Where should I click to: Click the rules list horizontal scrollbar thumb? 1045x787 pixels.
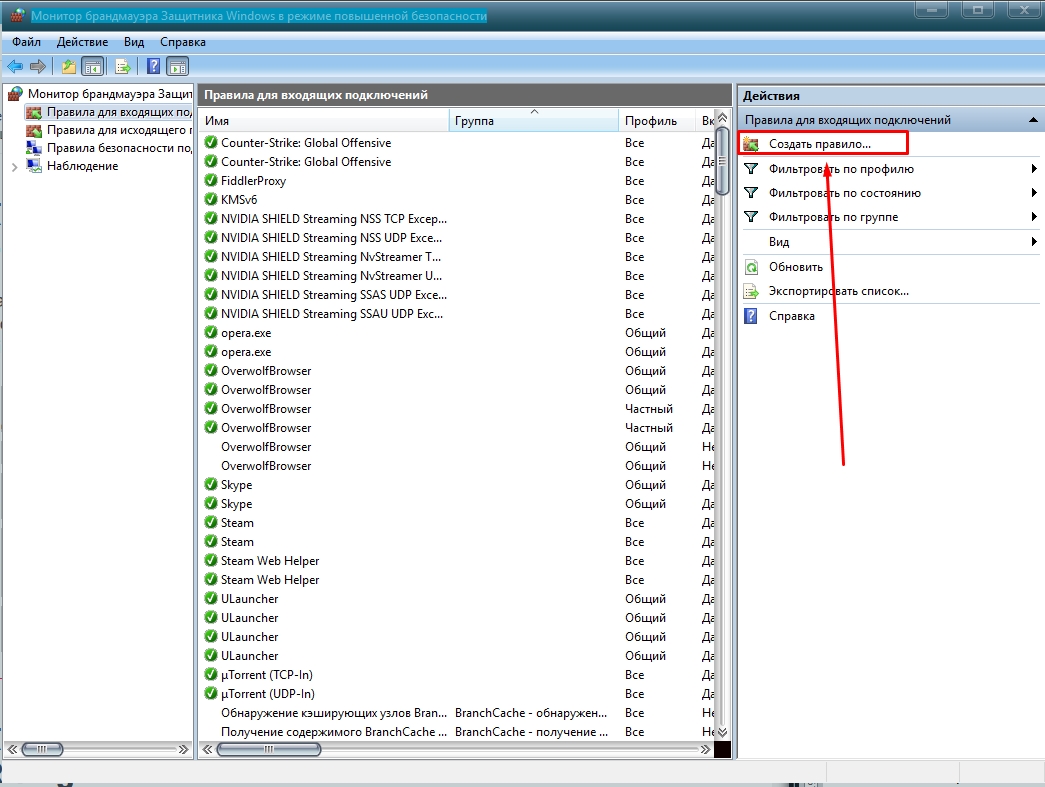coord(269,749)
